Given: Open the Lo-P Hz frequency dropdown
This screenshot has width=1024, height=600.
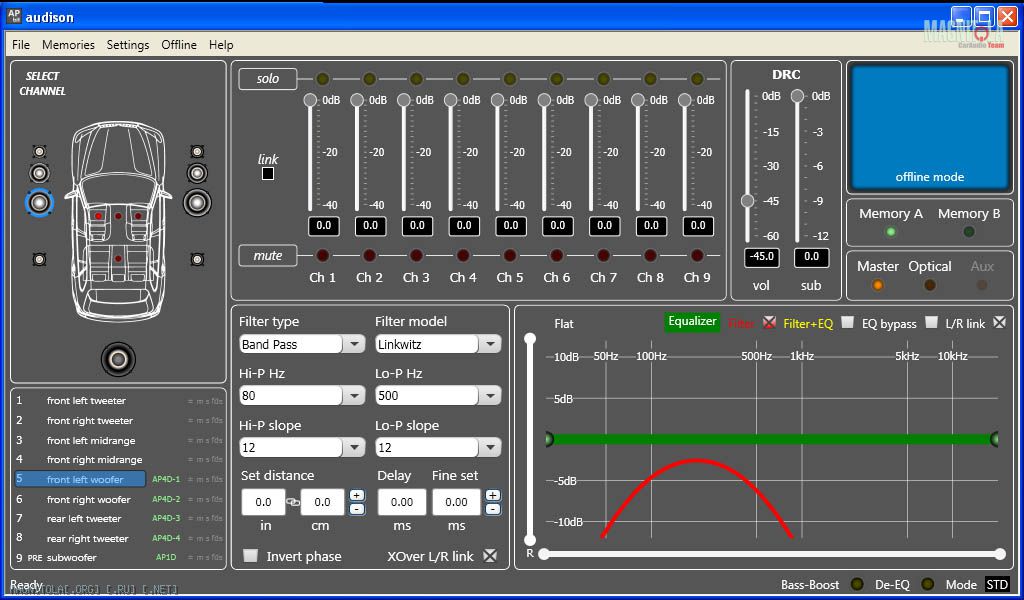Looking at the screenshot, I should 490,395.
